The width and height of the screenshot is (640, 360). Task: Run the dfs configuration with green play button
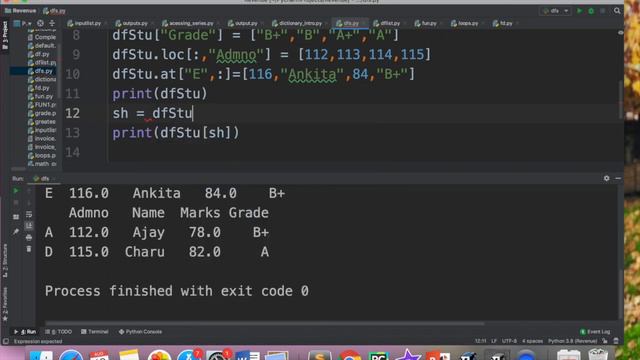pos(579,11)
